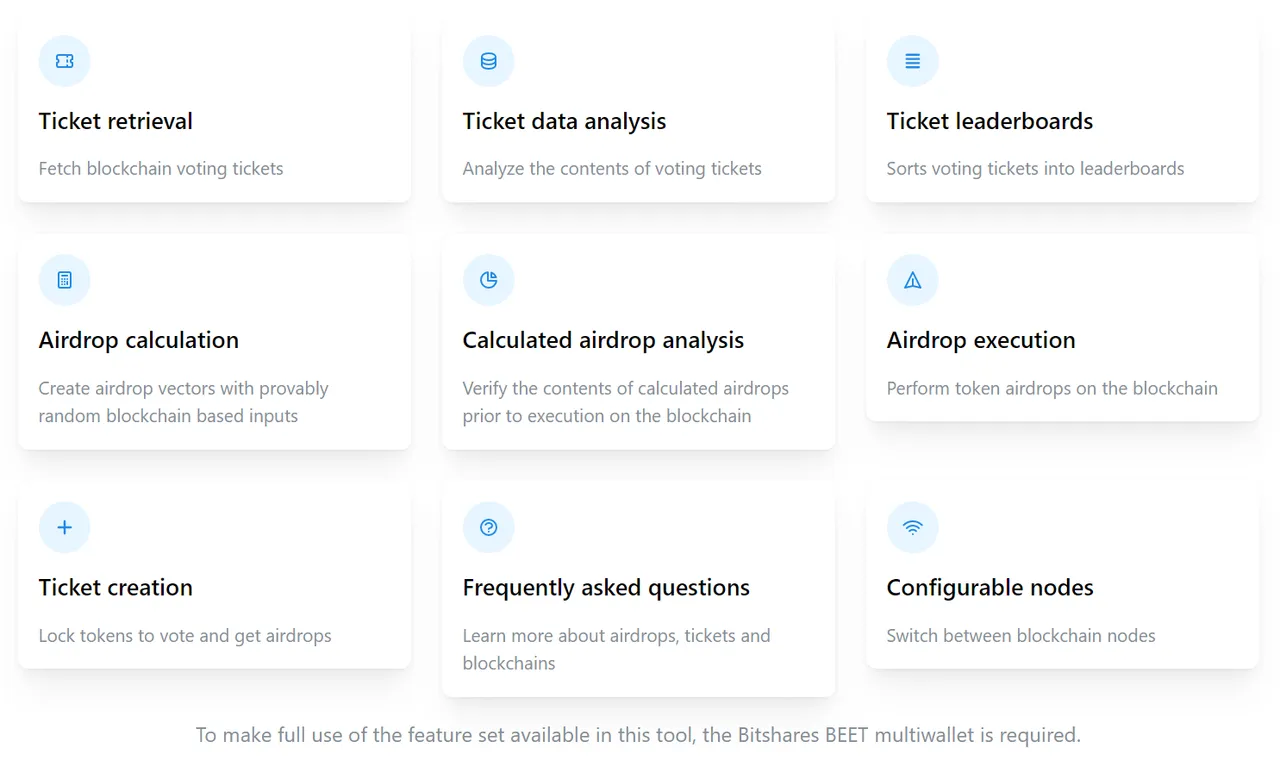This screenshot has height=759, width=1280.
Task: Open the Ticket data analysis heading
Action: pos(564,121)
